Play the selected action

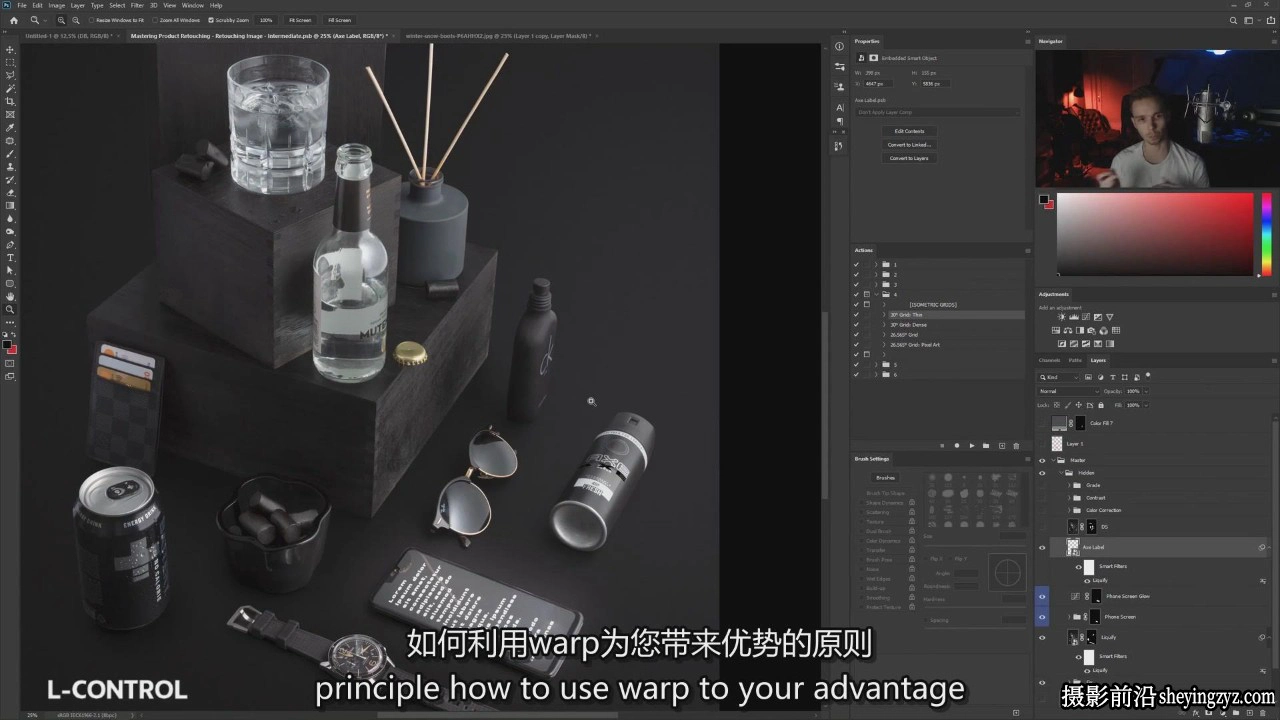pyautogui.click(x=971, y=445)
